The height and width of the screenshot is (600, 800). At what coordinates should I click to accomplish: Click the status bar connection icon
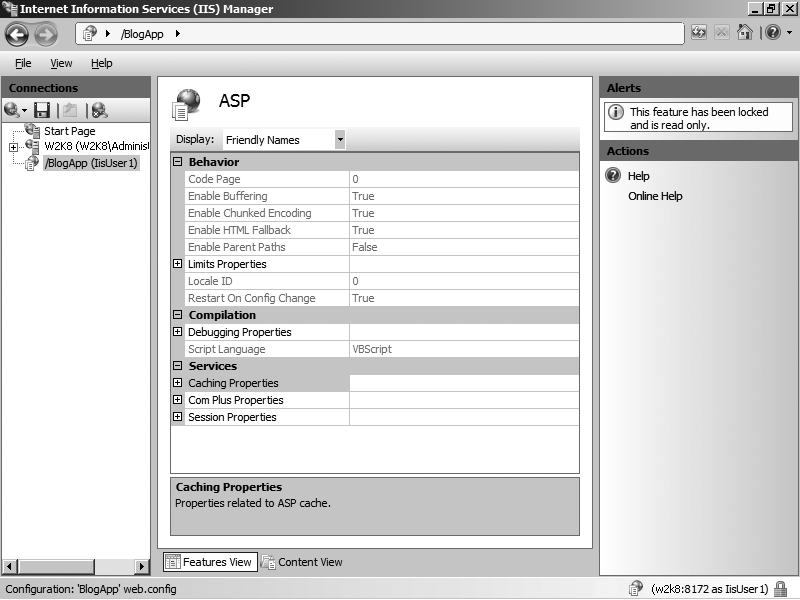636,589
